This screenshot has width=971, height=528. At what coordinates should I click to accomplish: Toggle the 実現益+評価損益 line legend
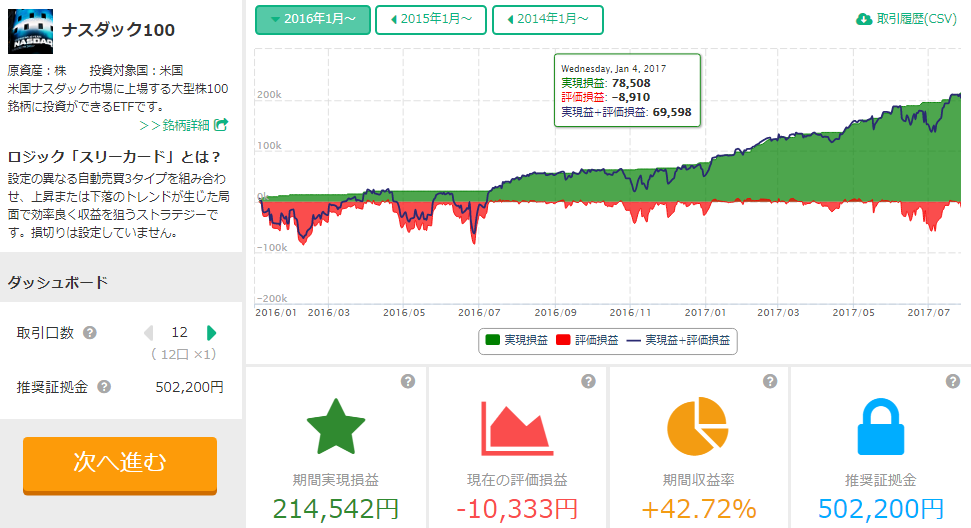tap(679, 340)
